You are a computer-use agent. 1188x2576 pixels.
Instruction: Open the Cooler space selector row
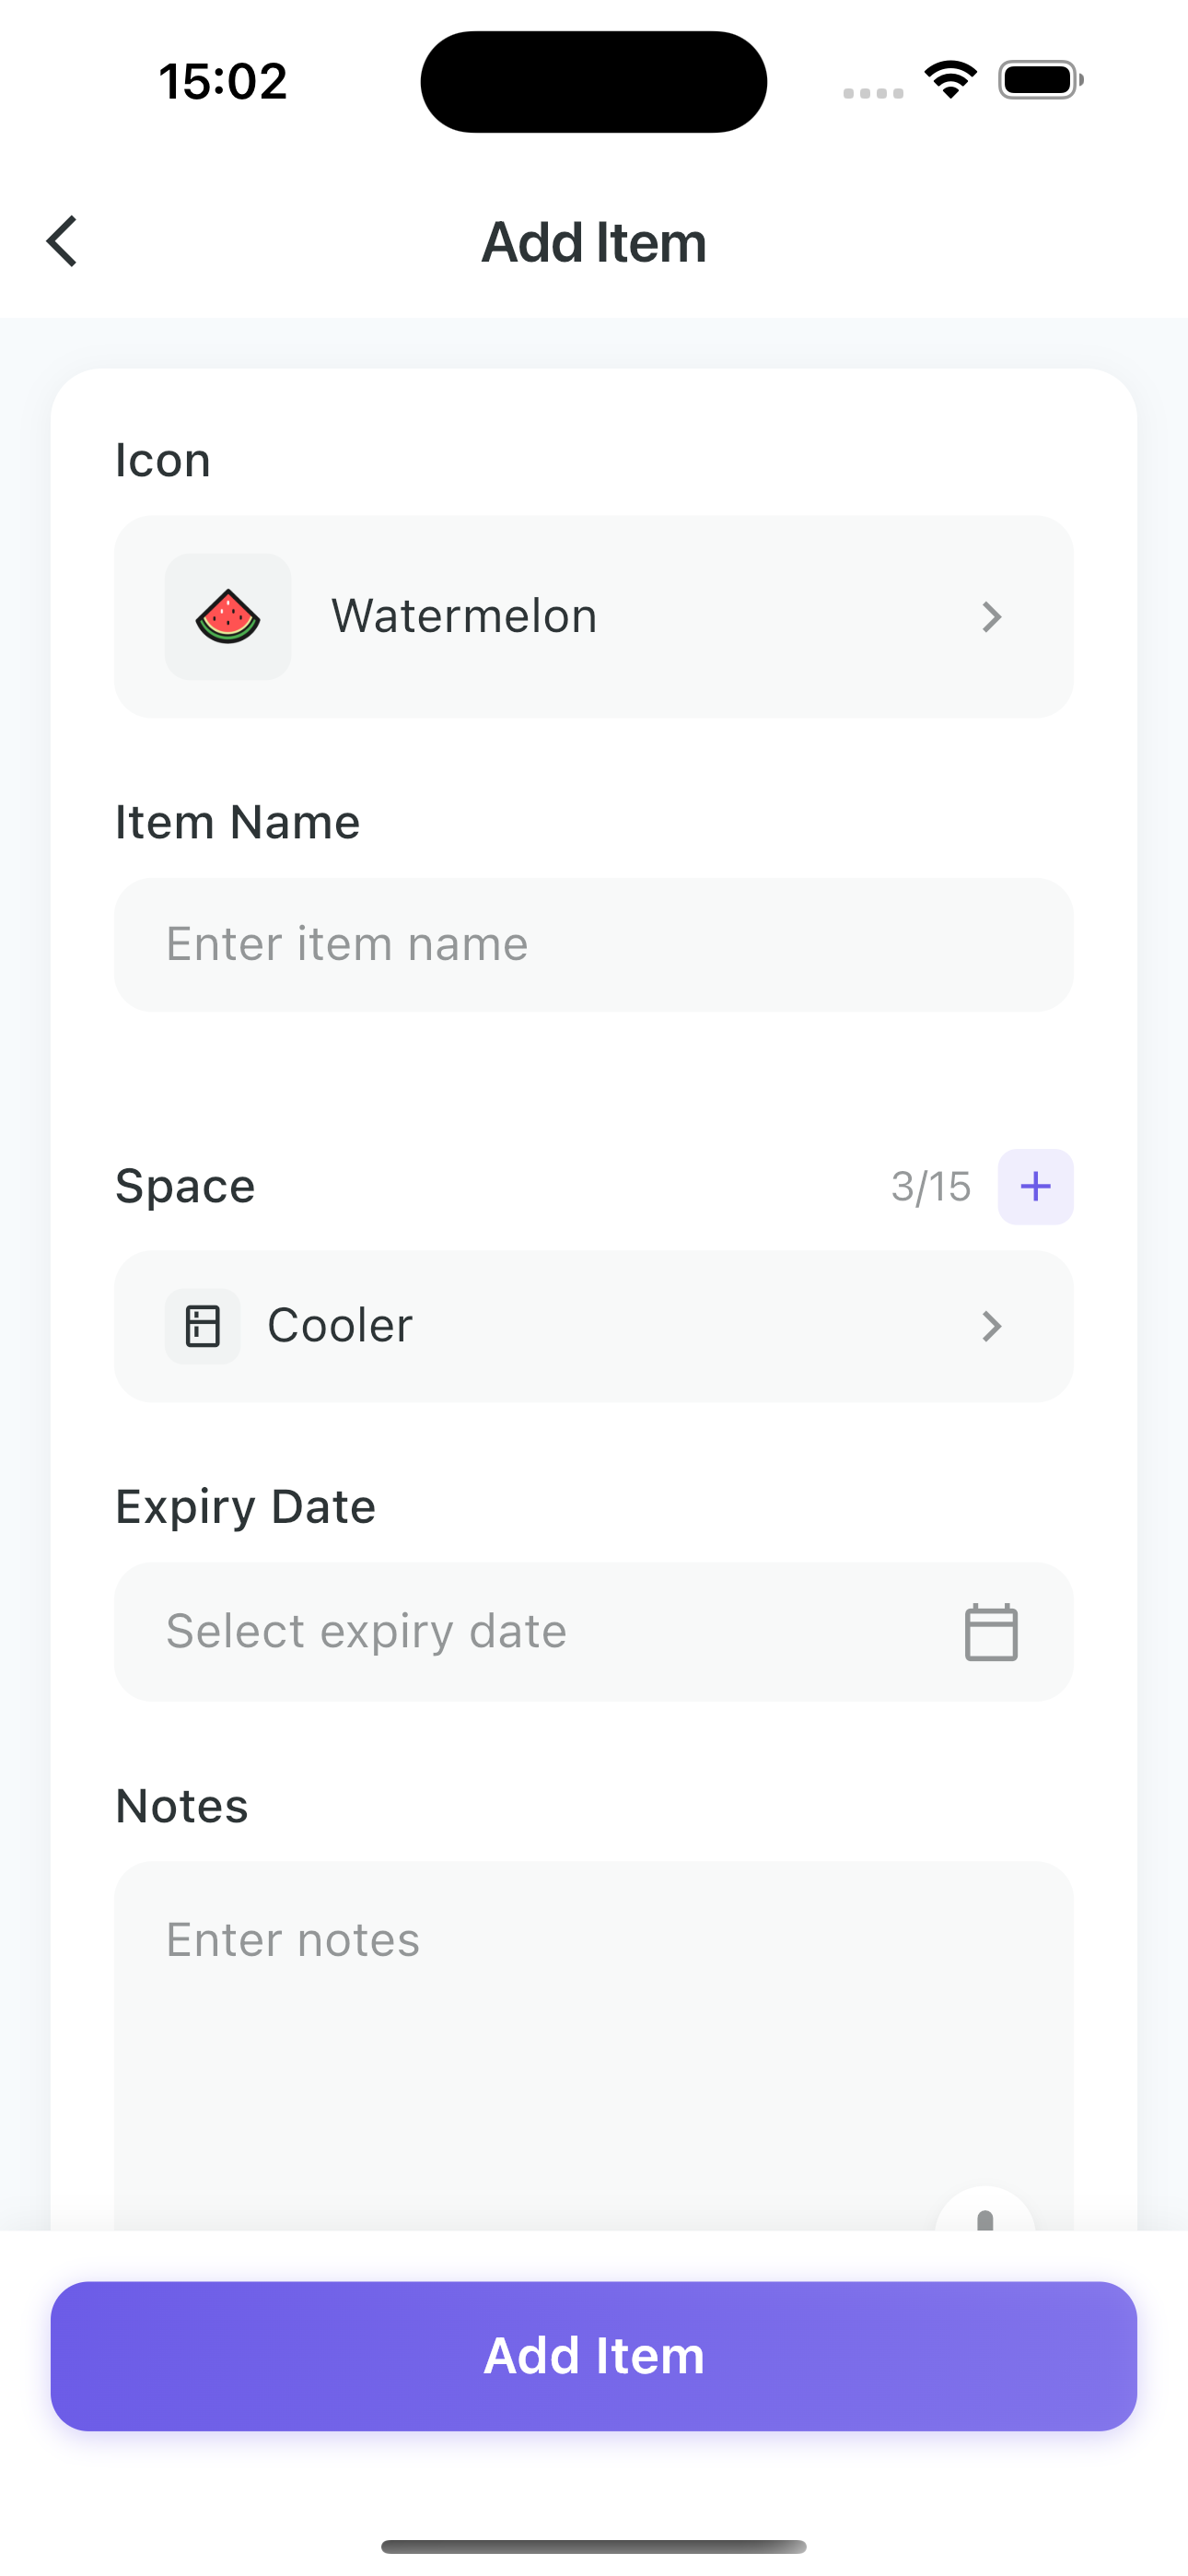(x=594, y=1326)
